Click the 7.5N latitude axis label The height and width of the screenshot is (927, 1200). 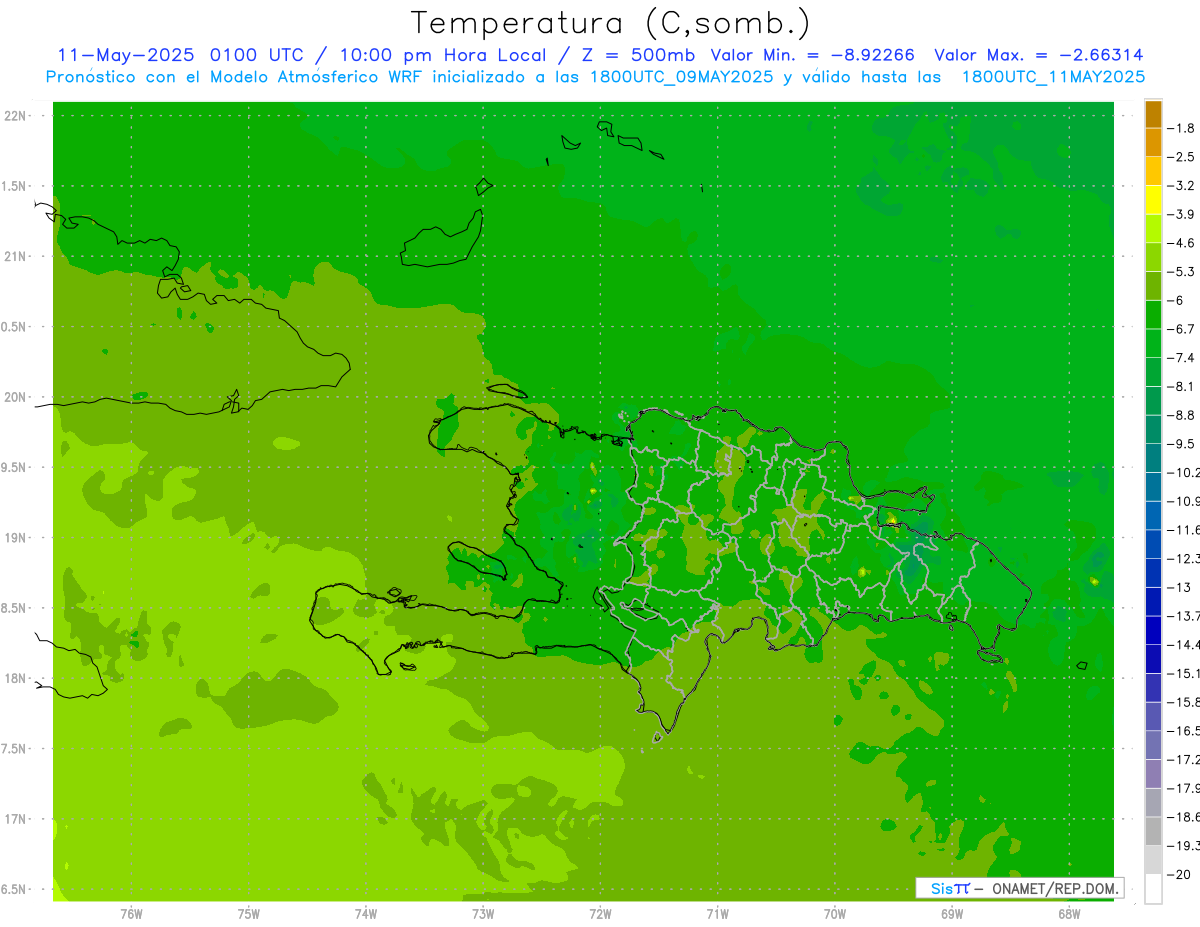click(x=15, y=748)
